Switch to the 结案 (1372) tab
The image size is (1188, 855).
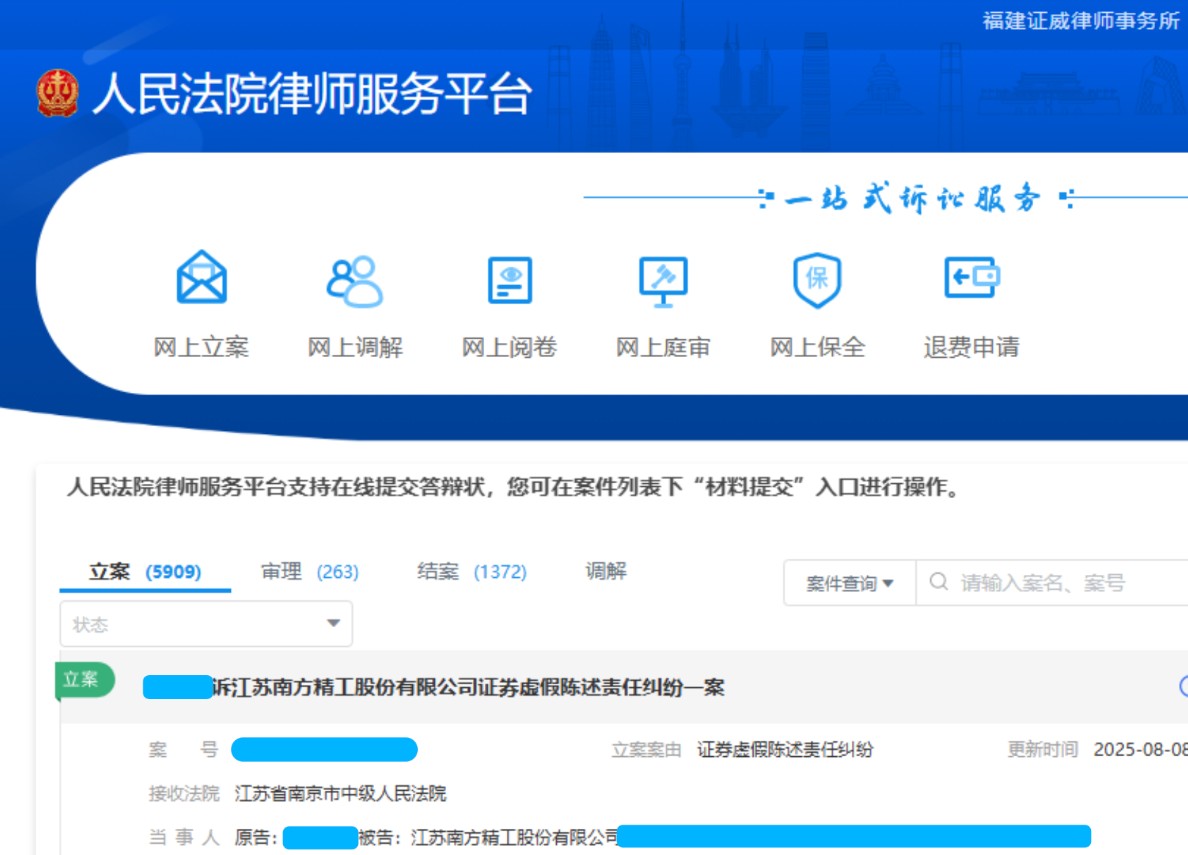pos(471,572)
